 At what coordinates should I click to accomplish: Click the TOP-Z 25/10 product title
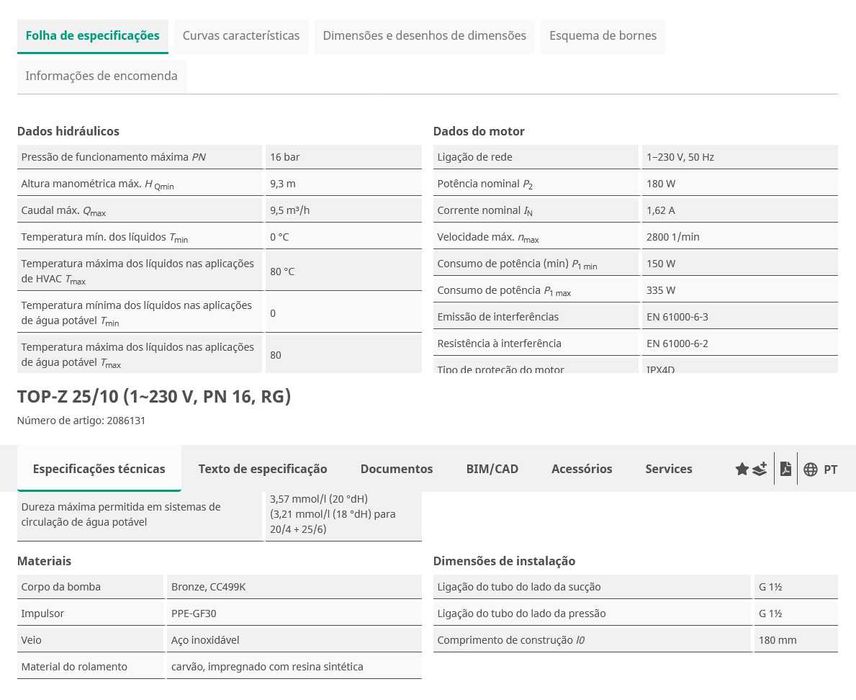pos(154,396)
